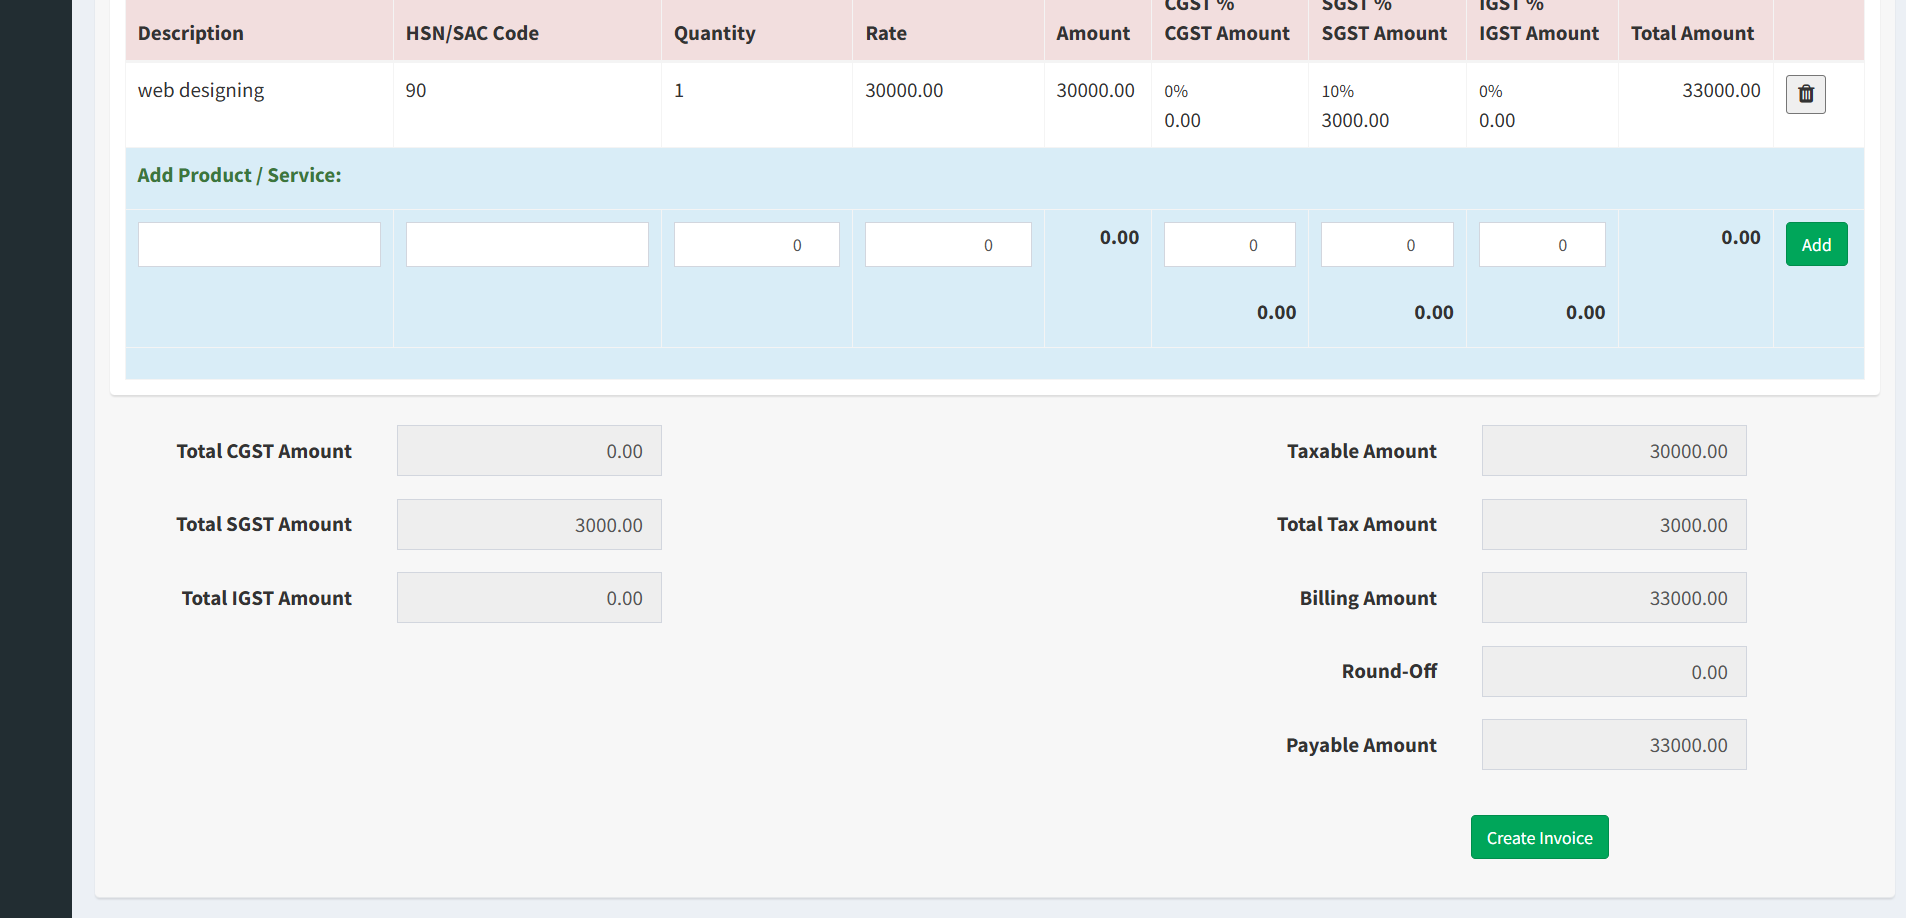
Task: Click the HSN/SAC Code input box
Action: 527,244
